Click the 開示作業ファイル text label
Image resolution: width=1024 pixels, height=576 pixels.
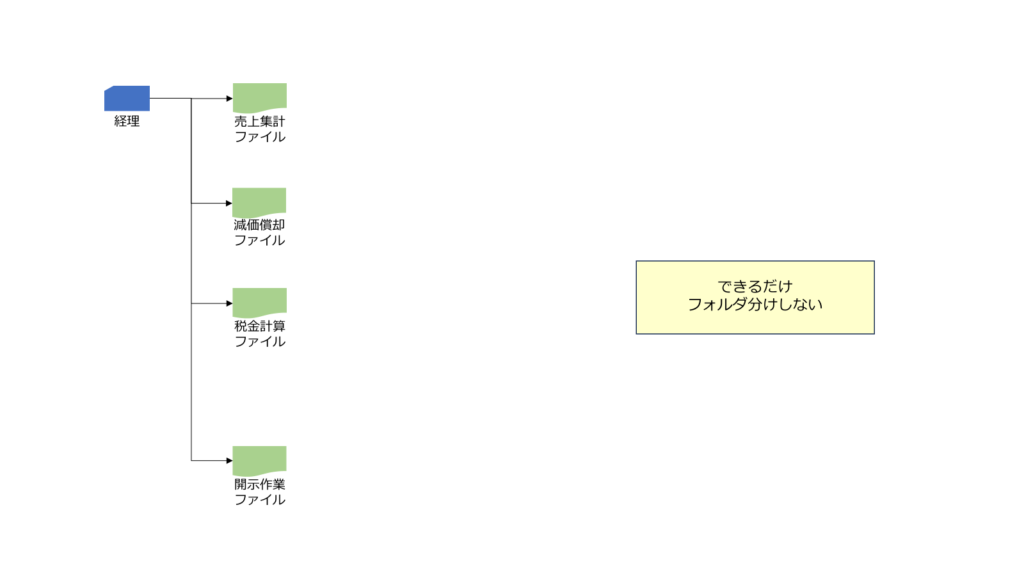[x=260, y=492]
